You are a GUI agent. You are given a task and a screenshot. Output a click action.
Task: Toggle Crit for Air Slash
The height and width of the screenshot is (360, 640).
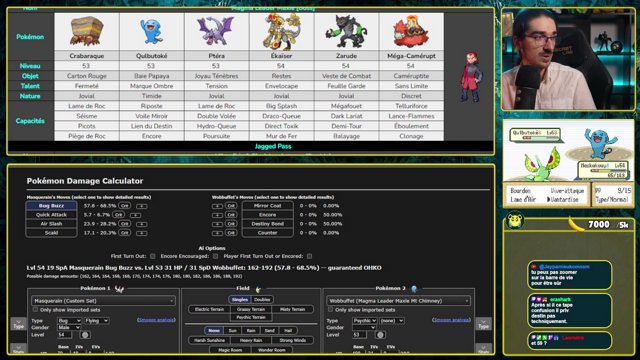[x=124, y=224]
